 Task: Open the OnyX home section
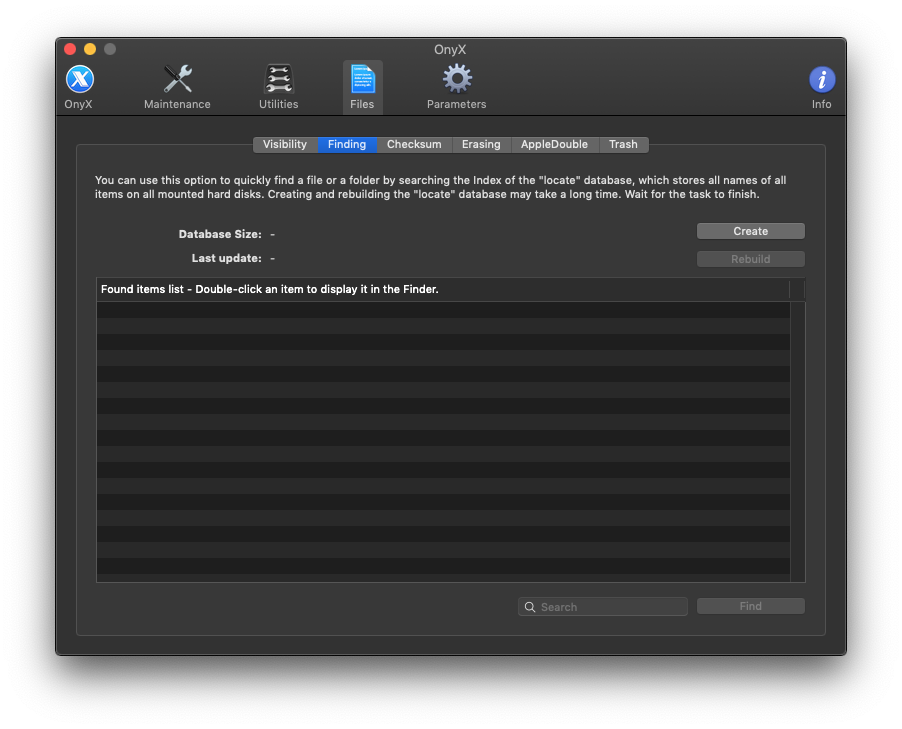79,86
